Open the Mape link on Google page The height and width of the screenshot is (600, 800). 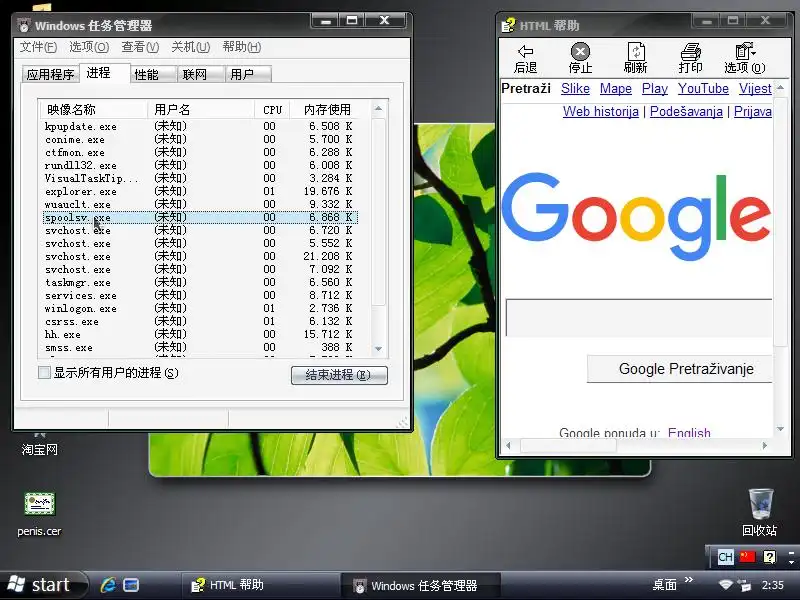[x=616, y=88]
